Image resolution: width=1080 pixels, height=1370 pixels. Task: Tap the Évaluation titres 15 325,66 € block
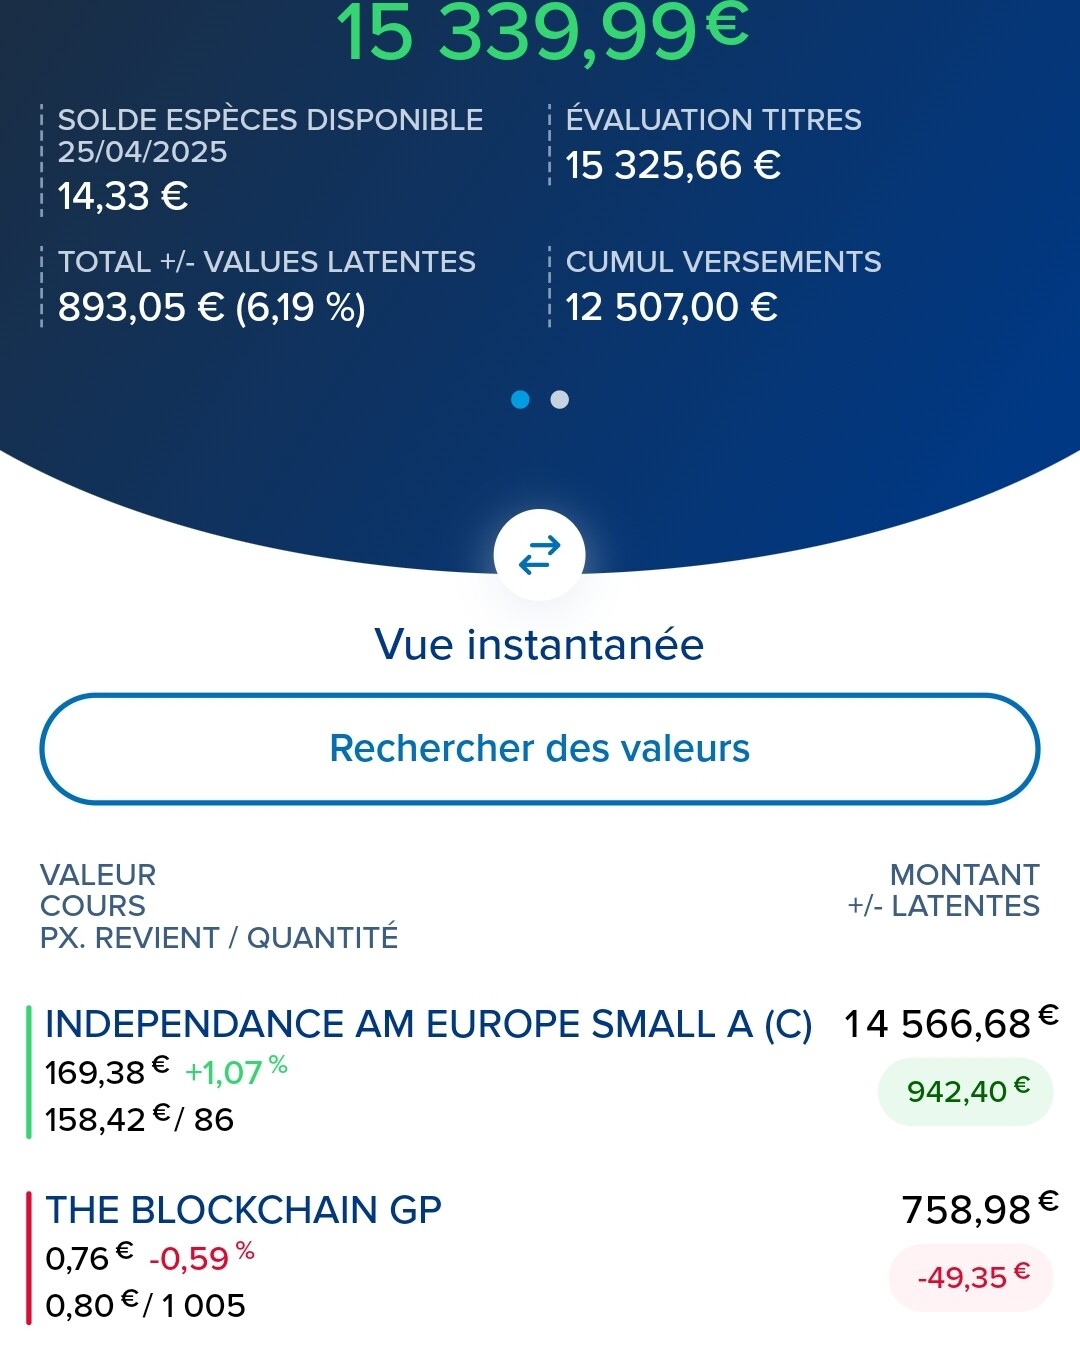(x=713, y=145)
